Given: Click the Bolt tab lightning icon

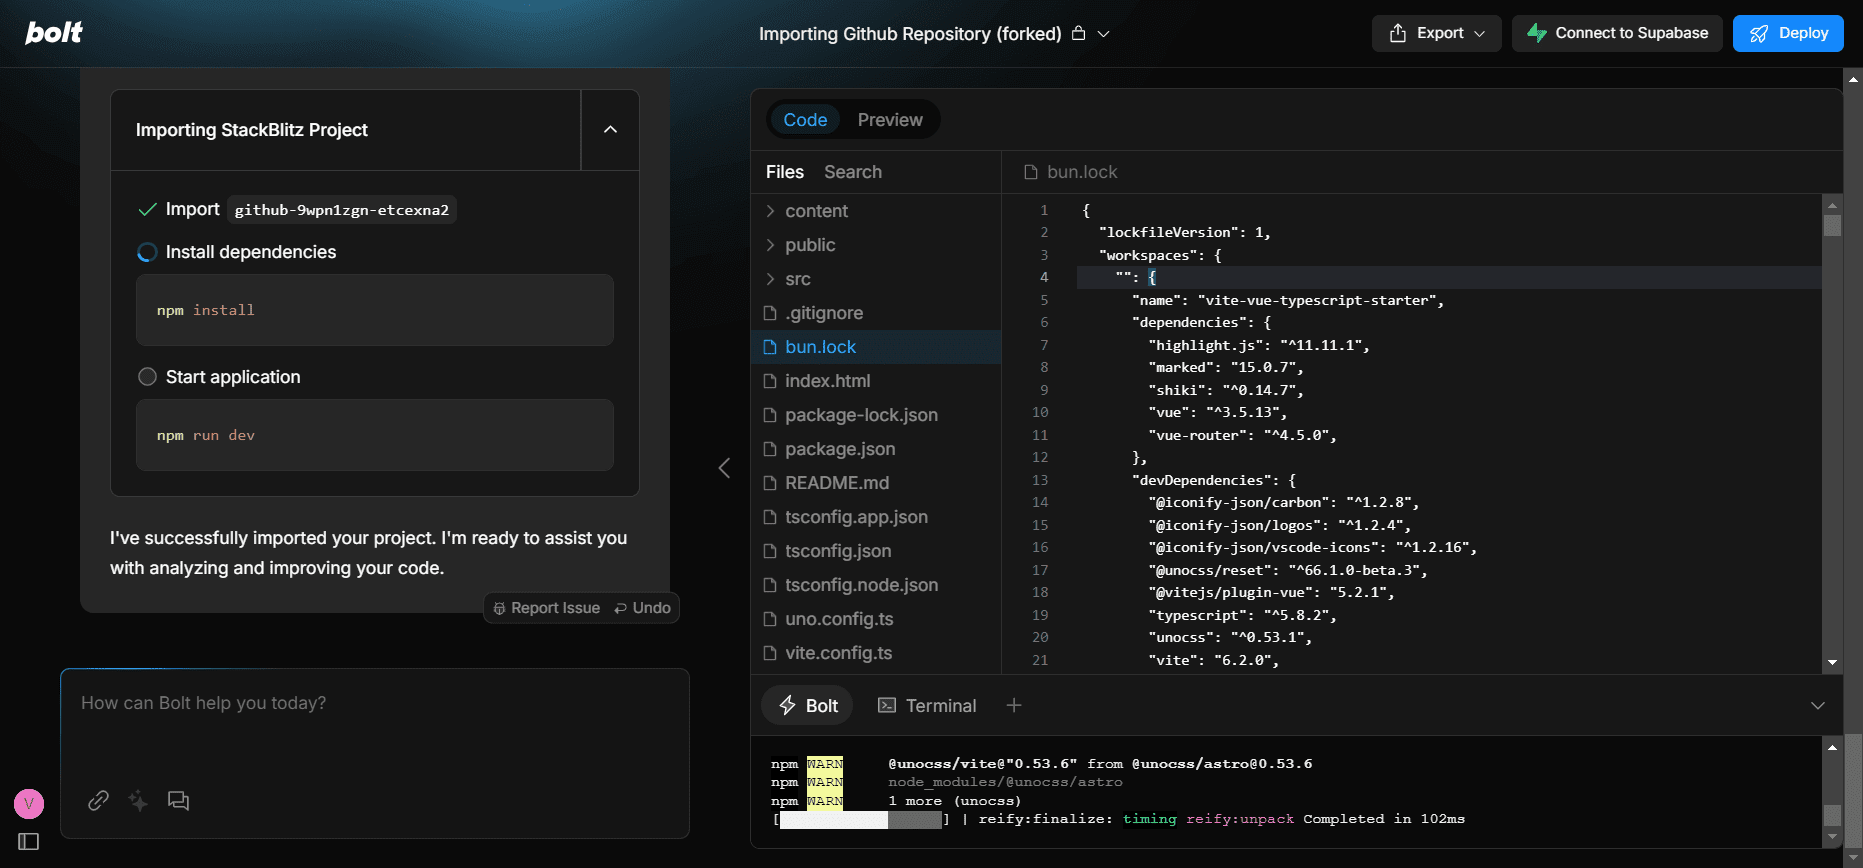Looking at the screenshot, I should [x=788, y=705].
